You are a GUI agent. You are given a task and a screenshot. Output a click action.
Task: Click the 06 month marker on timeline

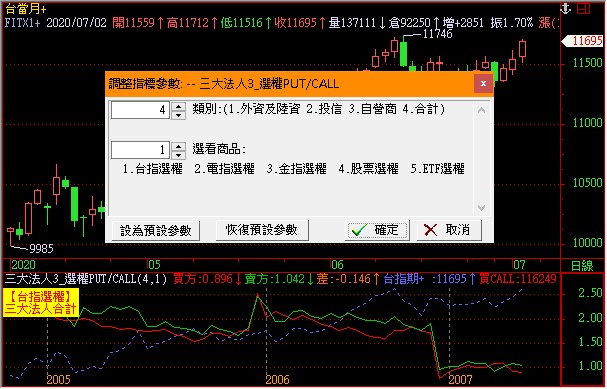click(x=337, y=265)
